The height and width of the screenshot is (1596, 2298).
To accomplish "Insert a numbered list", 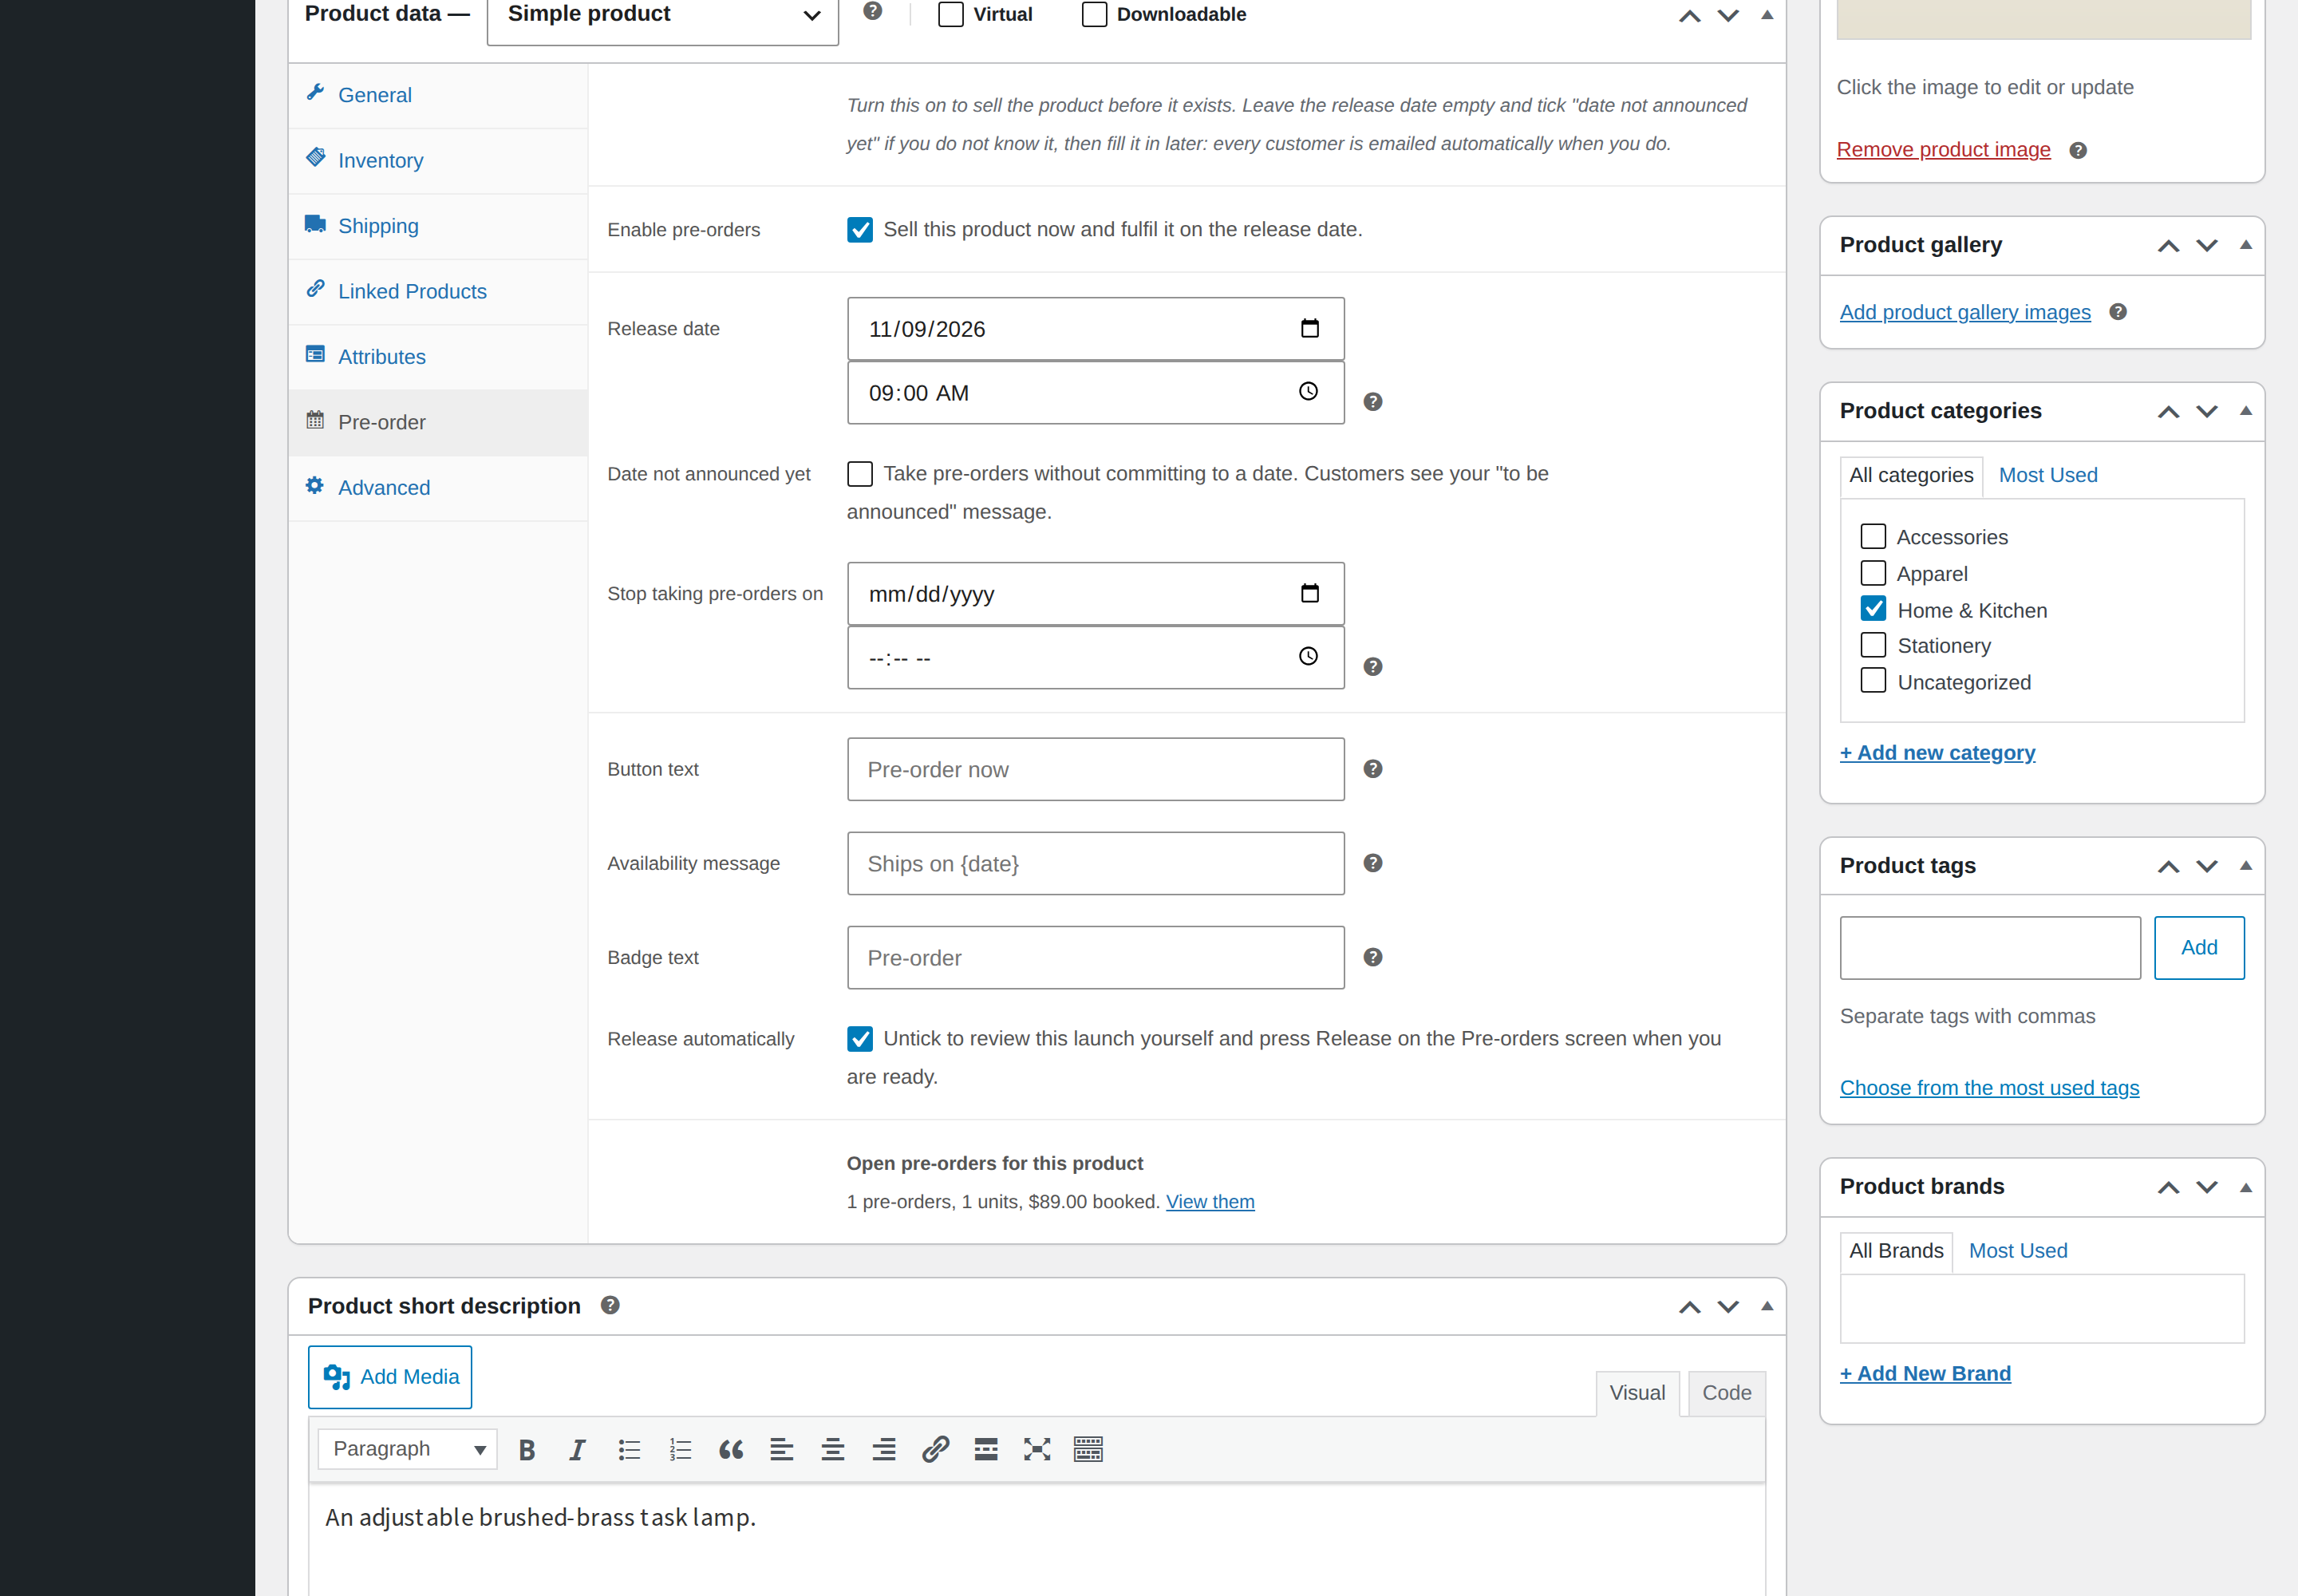I will pos(680,1449).
